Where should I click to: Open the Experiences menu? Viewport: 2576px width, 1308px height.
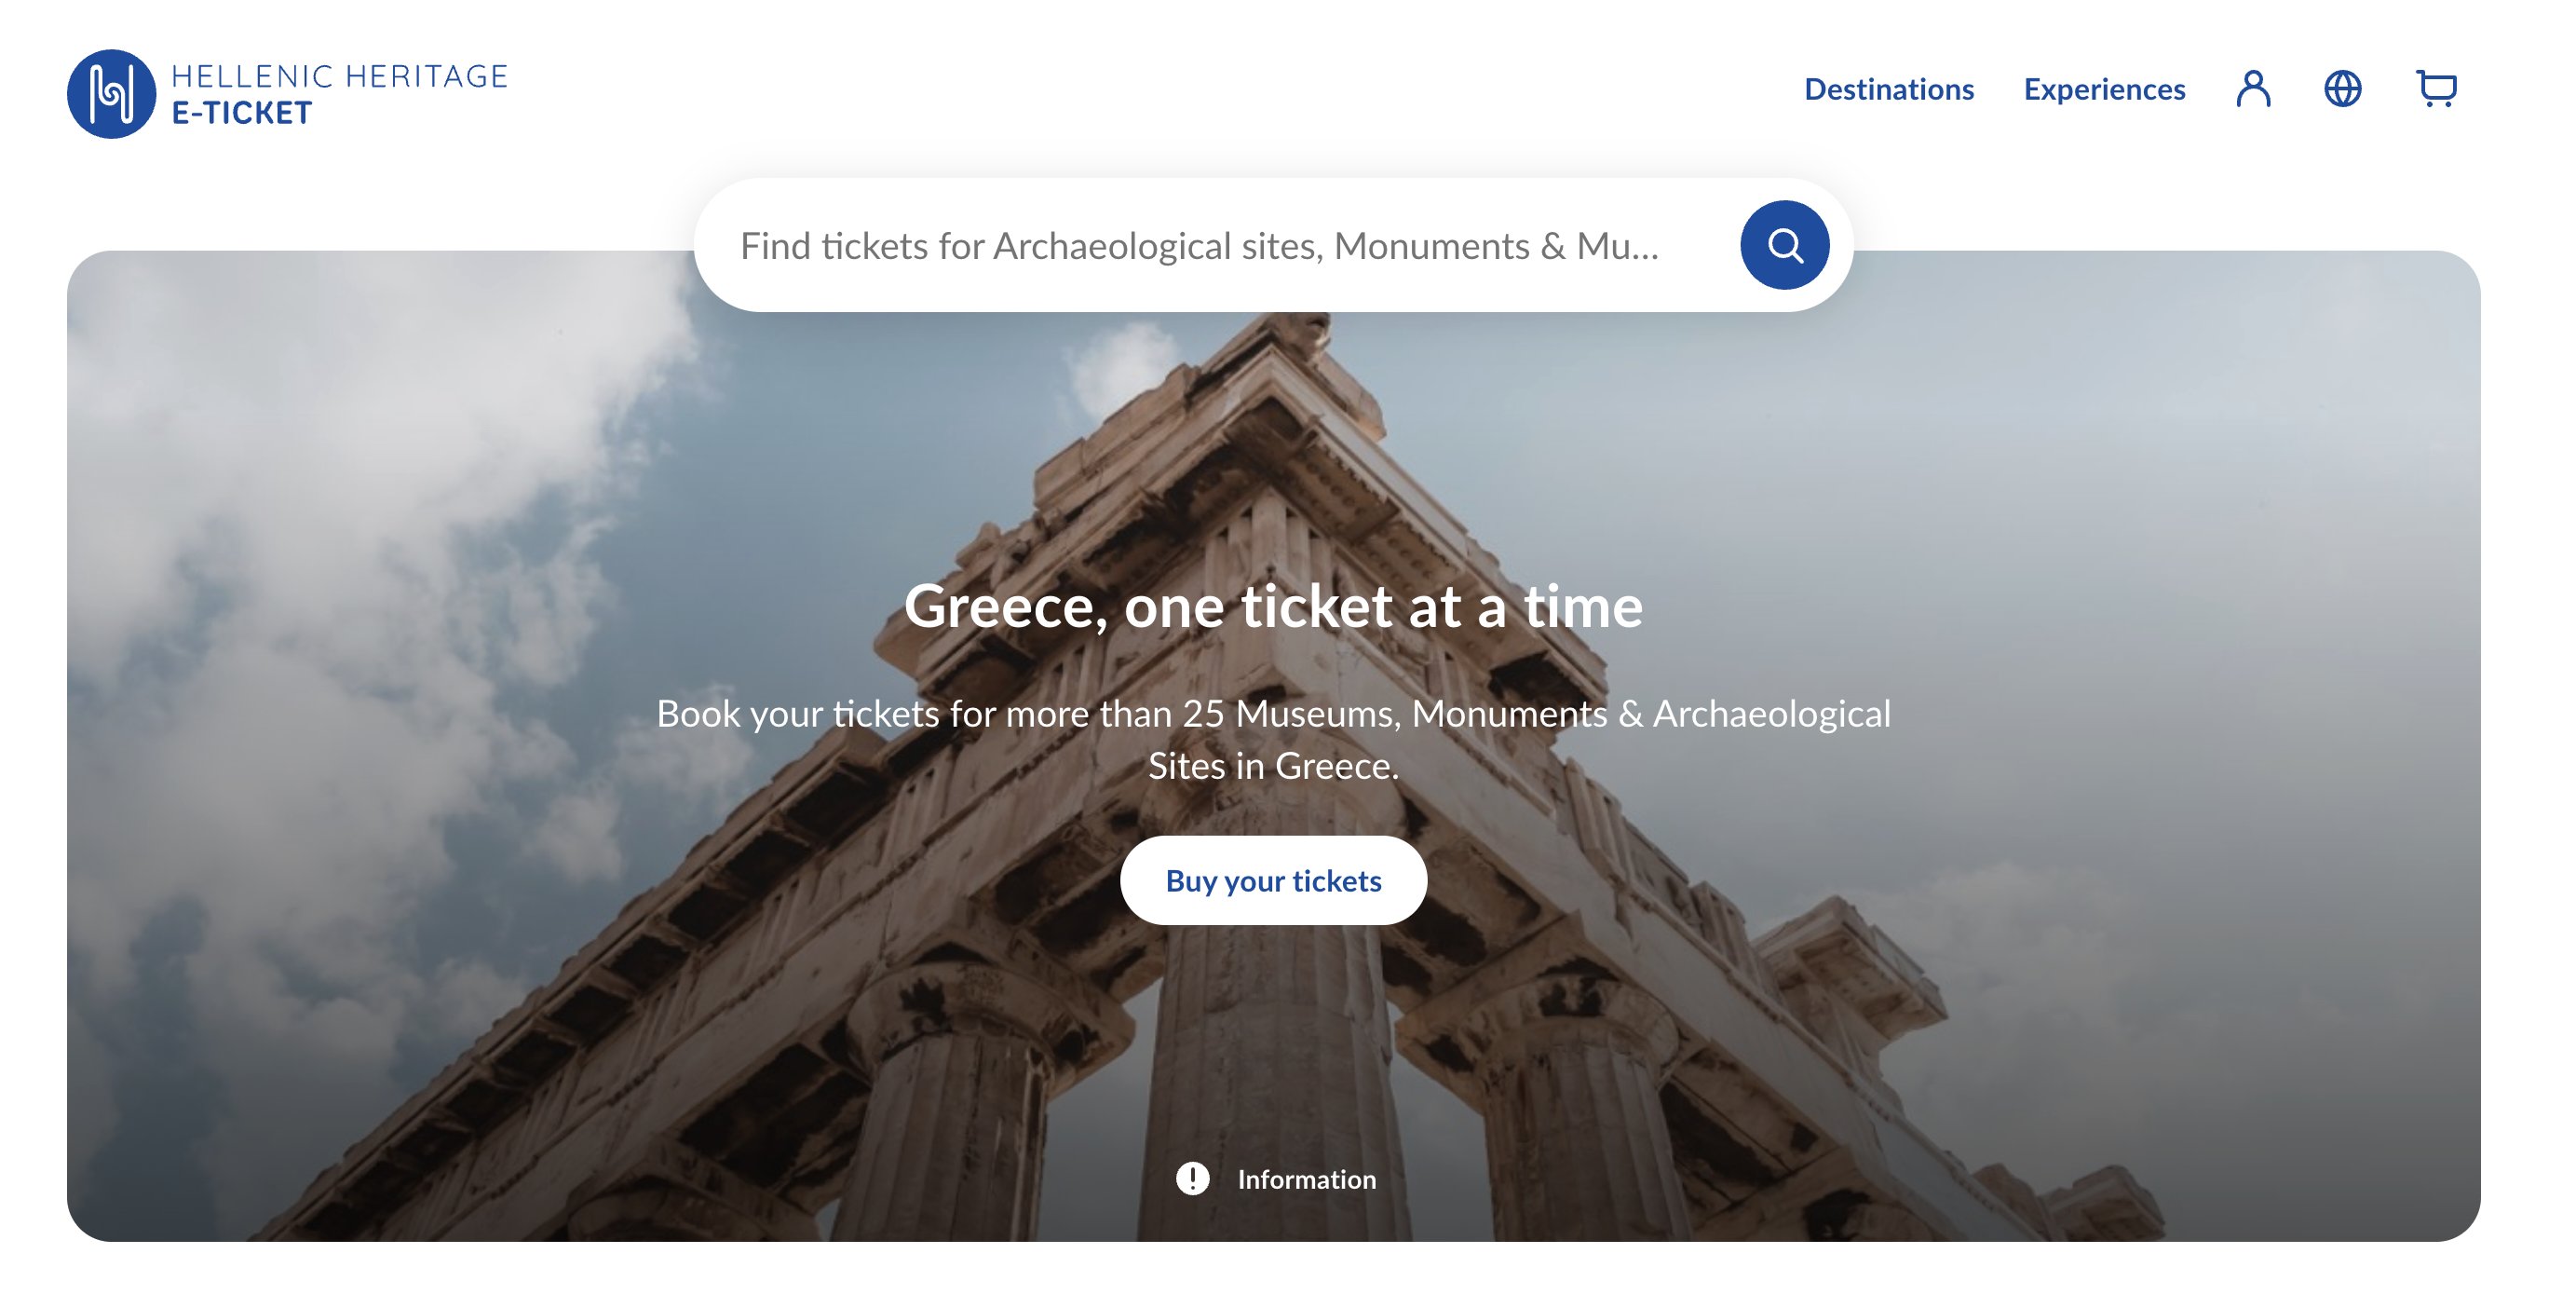(x=2104, y=89)
